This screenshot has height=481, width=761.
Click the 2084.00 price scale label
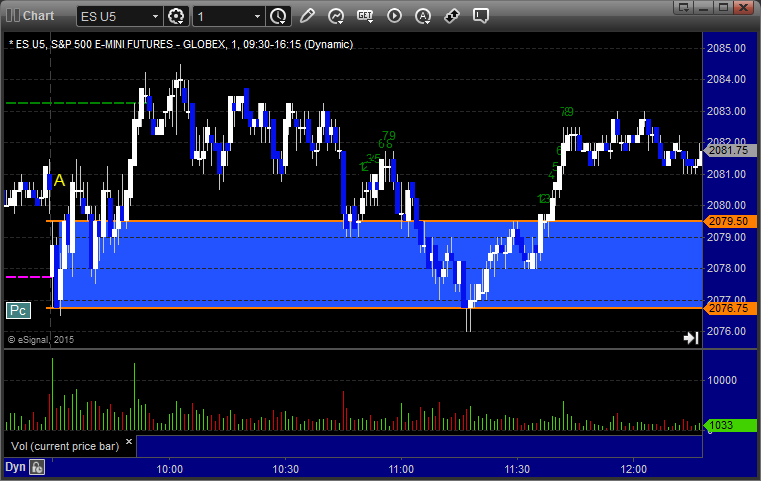tap(726, 79)
